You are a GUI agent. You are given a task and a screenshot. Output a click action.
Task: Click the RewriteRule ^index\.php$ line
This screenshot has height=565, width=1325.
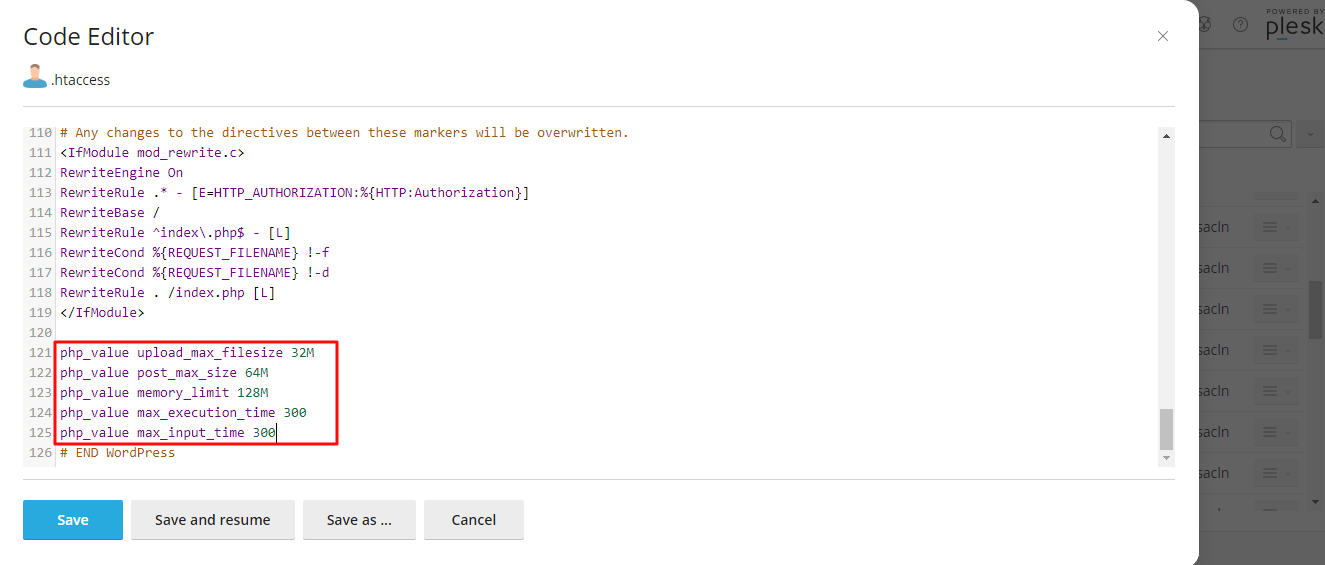[175, 233]
